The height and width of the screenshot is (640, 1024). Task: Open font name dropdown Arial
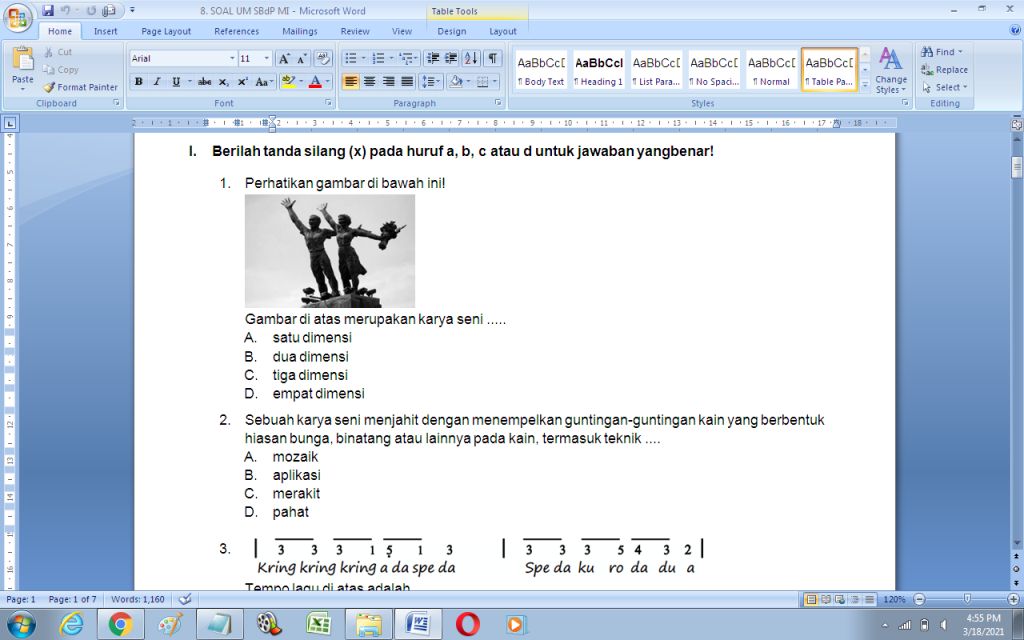[x=232, y=59]
